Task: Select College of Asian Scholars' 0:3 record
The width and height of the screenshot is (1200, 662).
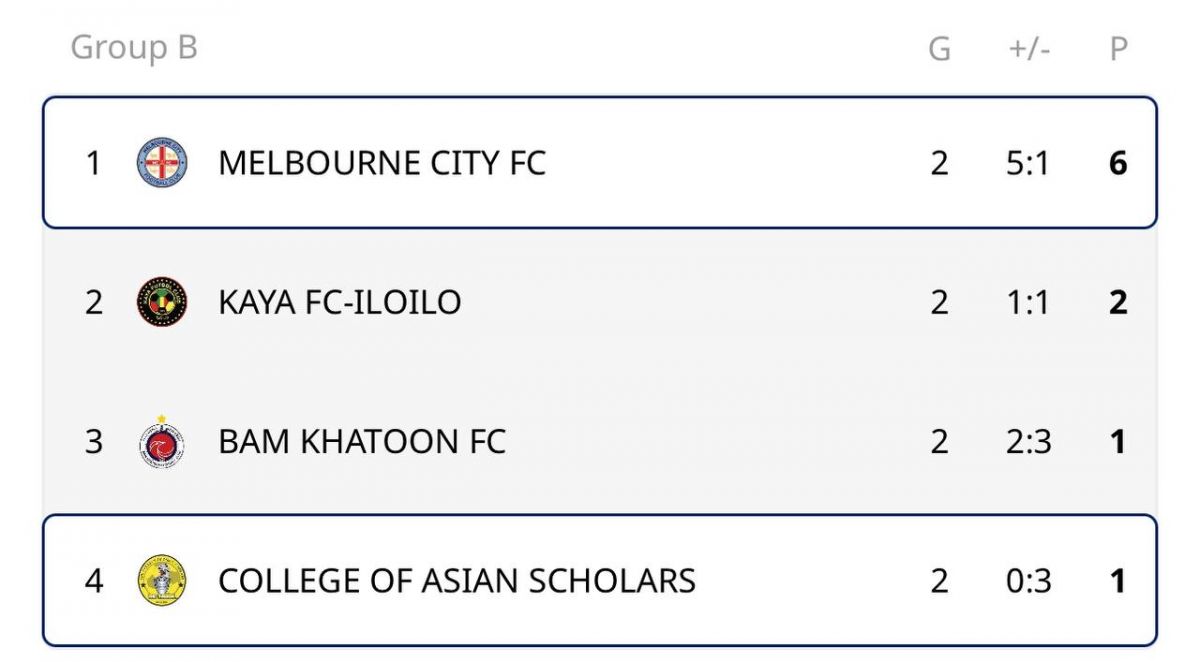Action: pos(1029,580)
